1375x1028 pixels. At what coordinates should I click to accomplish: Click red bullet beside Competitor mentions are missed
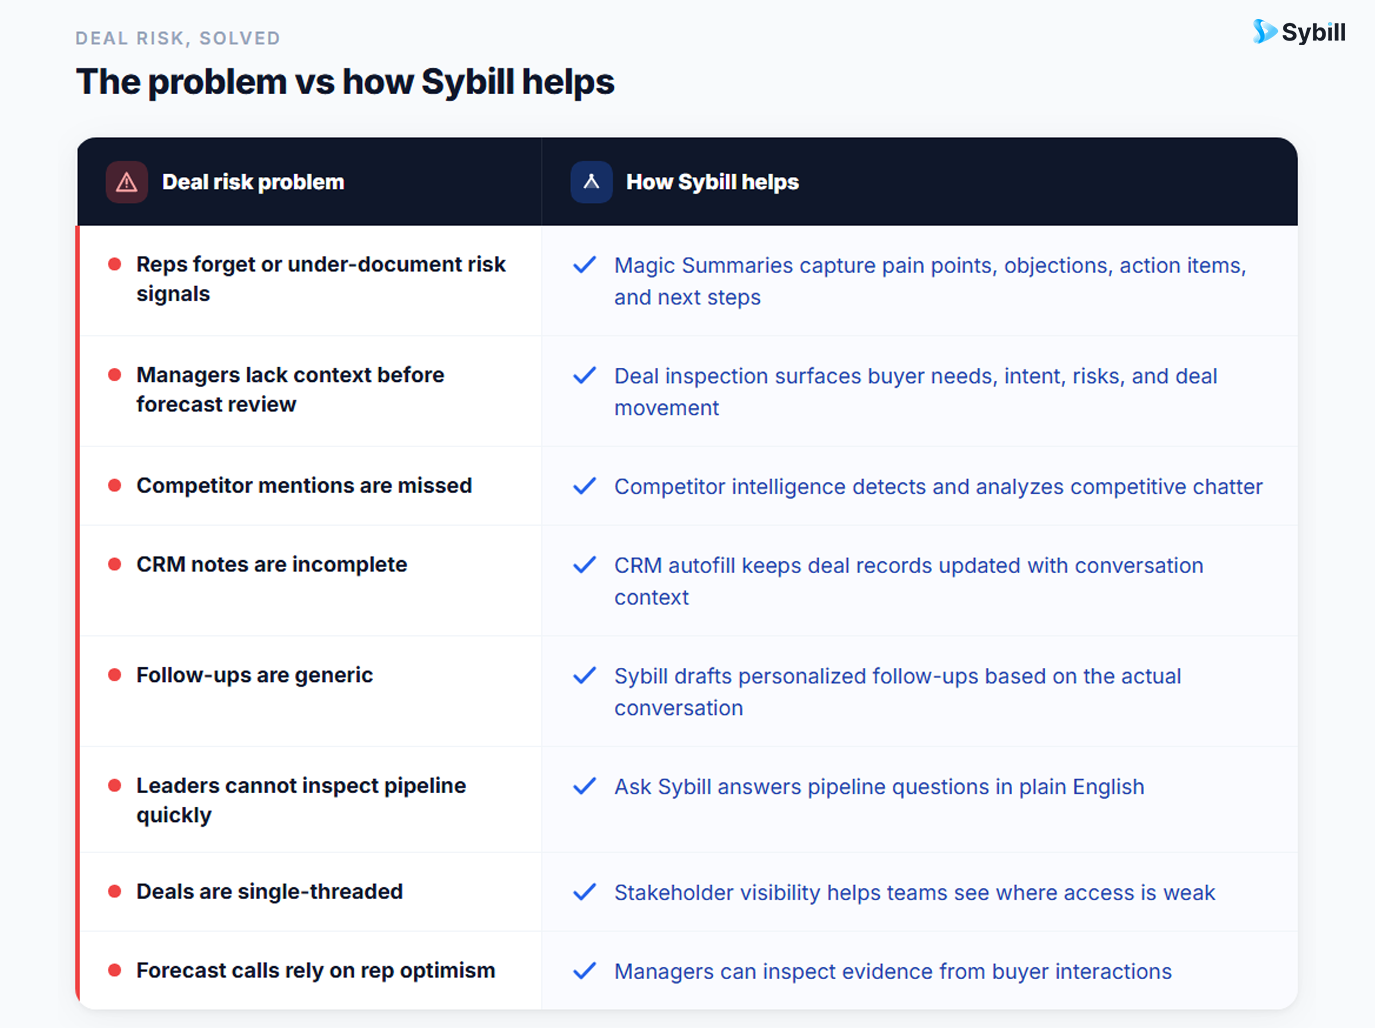click(x=115, y=485)
